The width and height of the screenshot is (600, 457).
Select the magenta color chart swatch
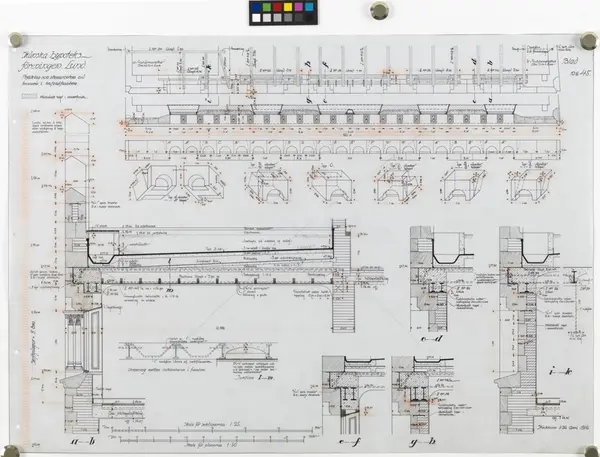pos(298,7)
